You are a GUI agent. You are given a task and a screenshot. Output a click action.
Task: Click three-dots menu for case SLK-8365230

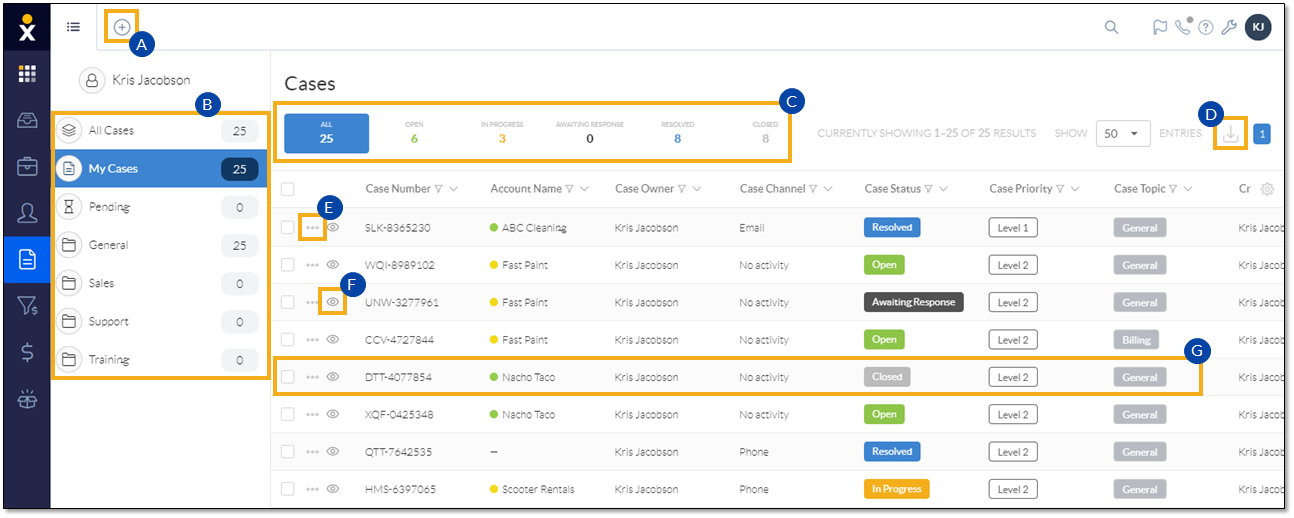[312, 228]
